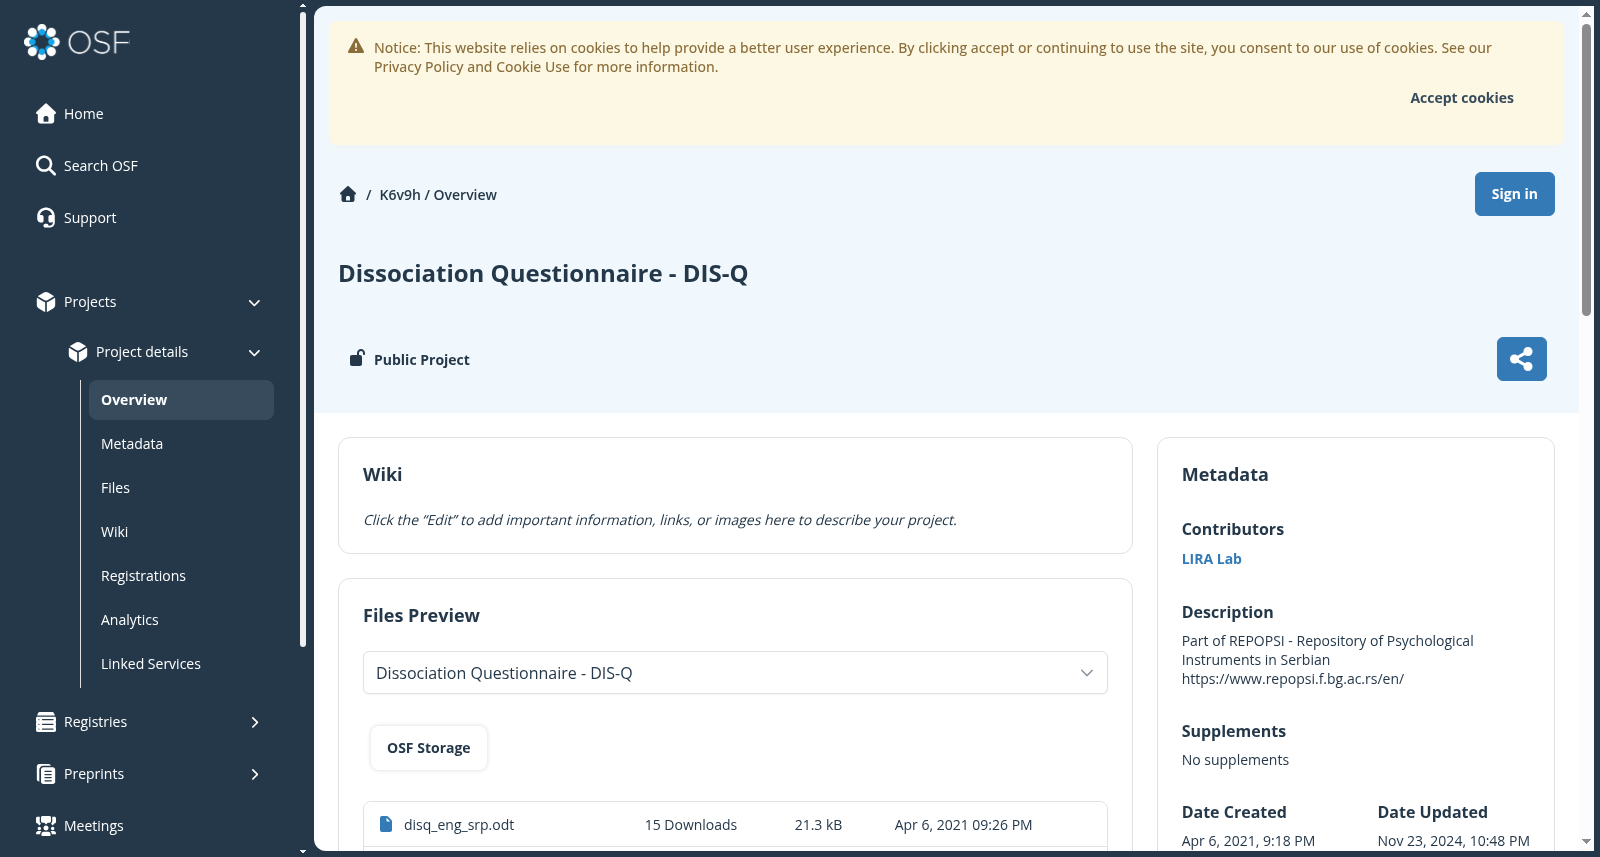Click the Overview breadcrumb text
Viewport: 1600px width, 857px height.
click(x=465, y=195)
